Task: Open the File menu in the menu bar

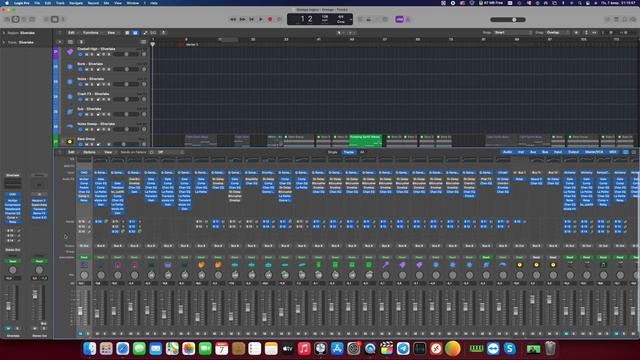Action: (x=37, y=3)
